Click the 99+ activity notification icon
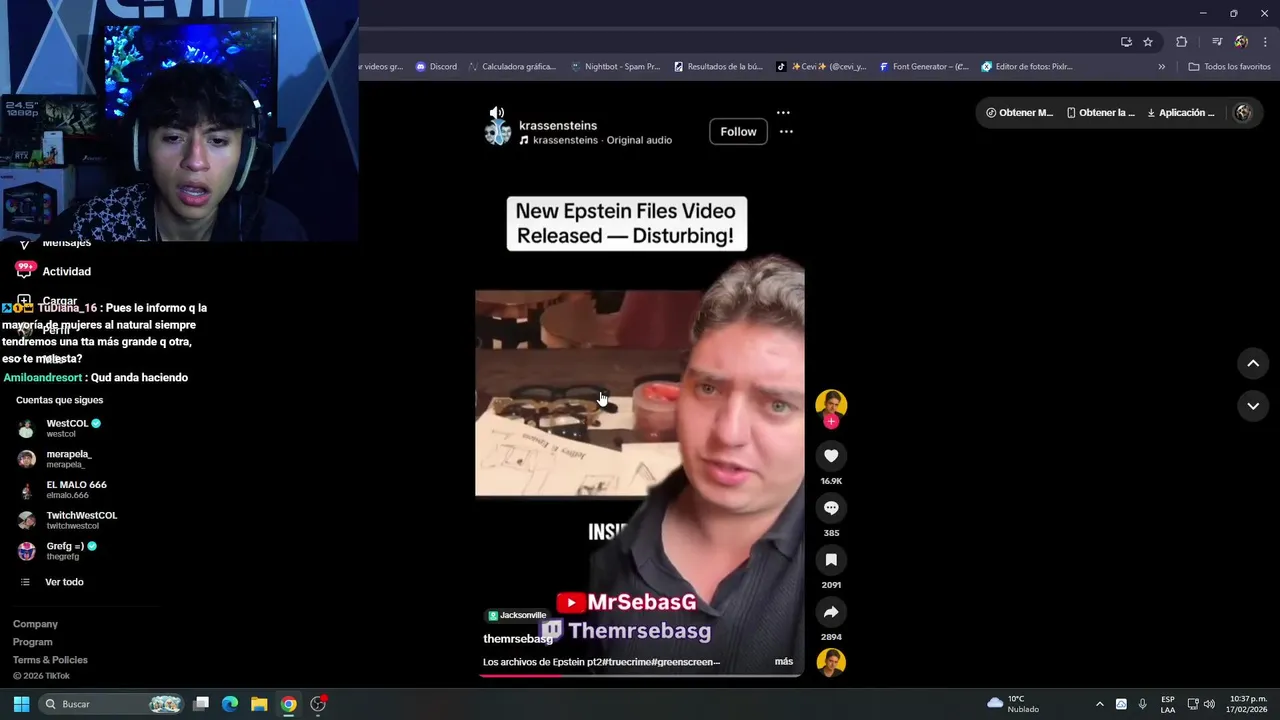Screen dimensions: 1280x720 coord(25,270)
